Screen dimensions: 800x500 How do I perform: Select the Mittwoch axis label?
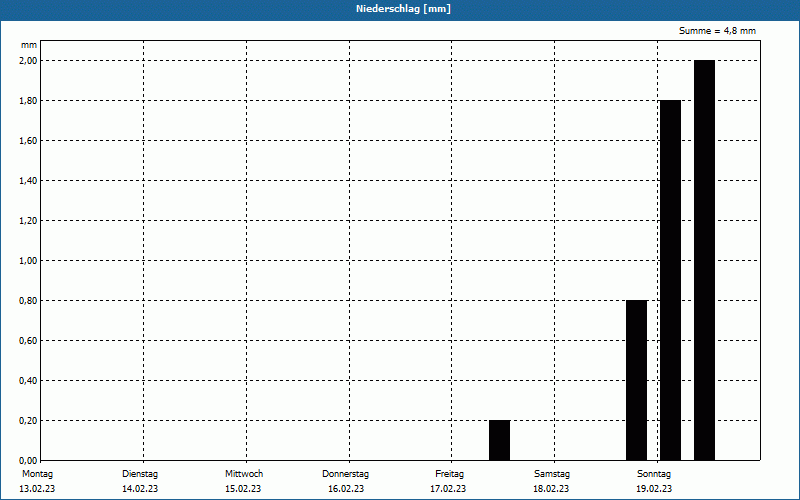point(244,474)
